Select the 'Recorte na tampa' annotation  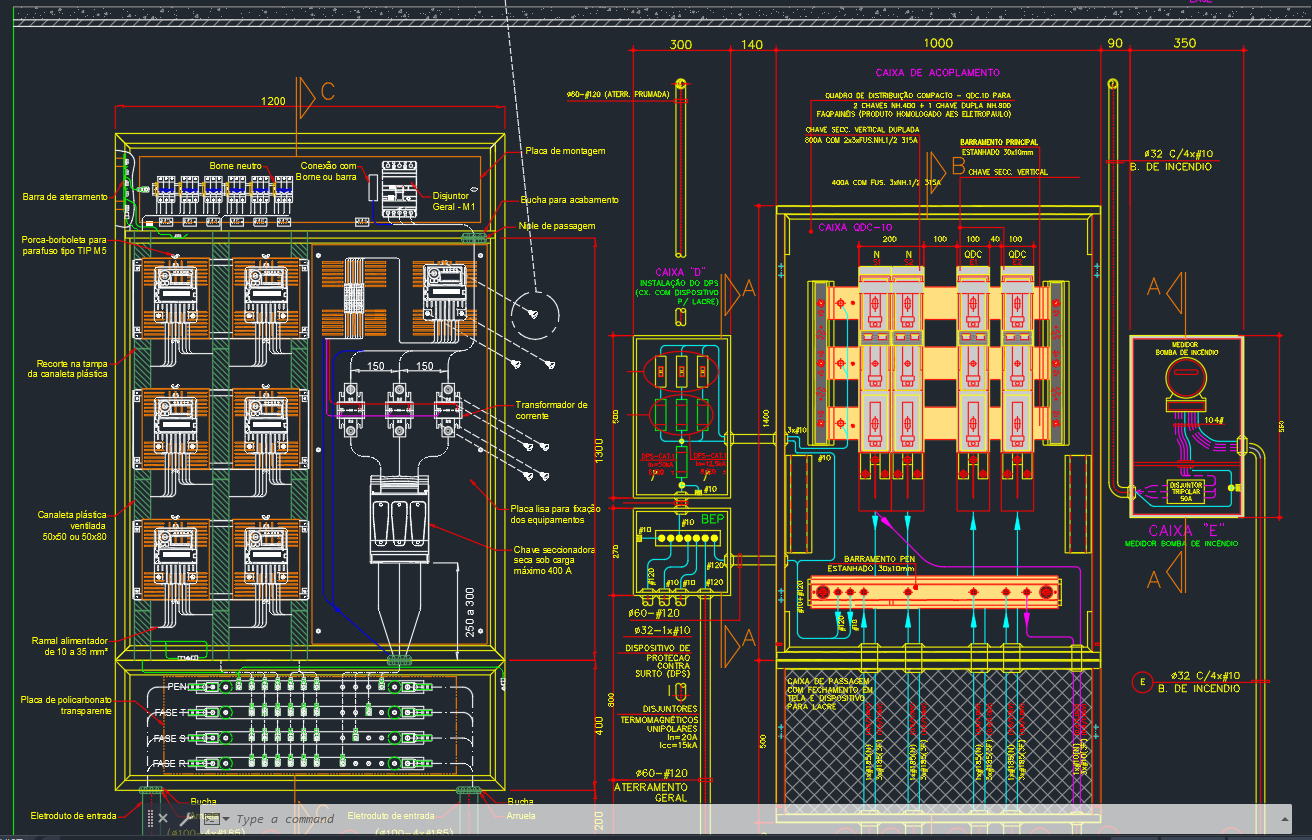tap(67, 368)
